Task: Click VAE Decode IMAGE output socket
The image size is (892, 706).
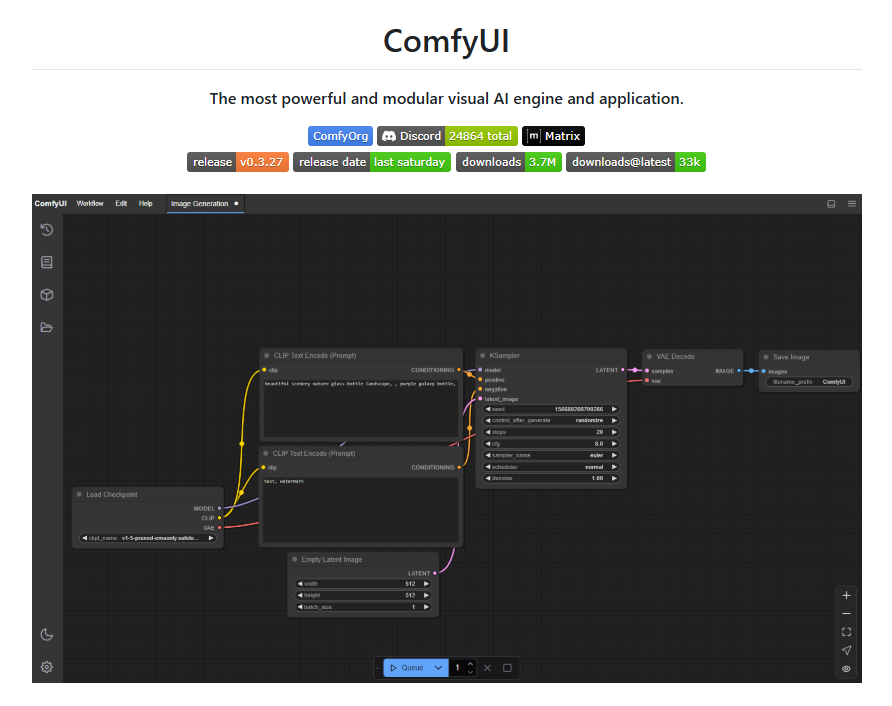Action: click(739, 371)
